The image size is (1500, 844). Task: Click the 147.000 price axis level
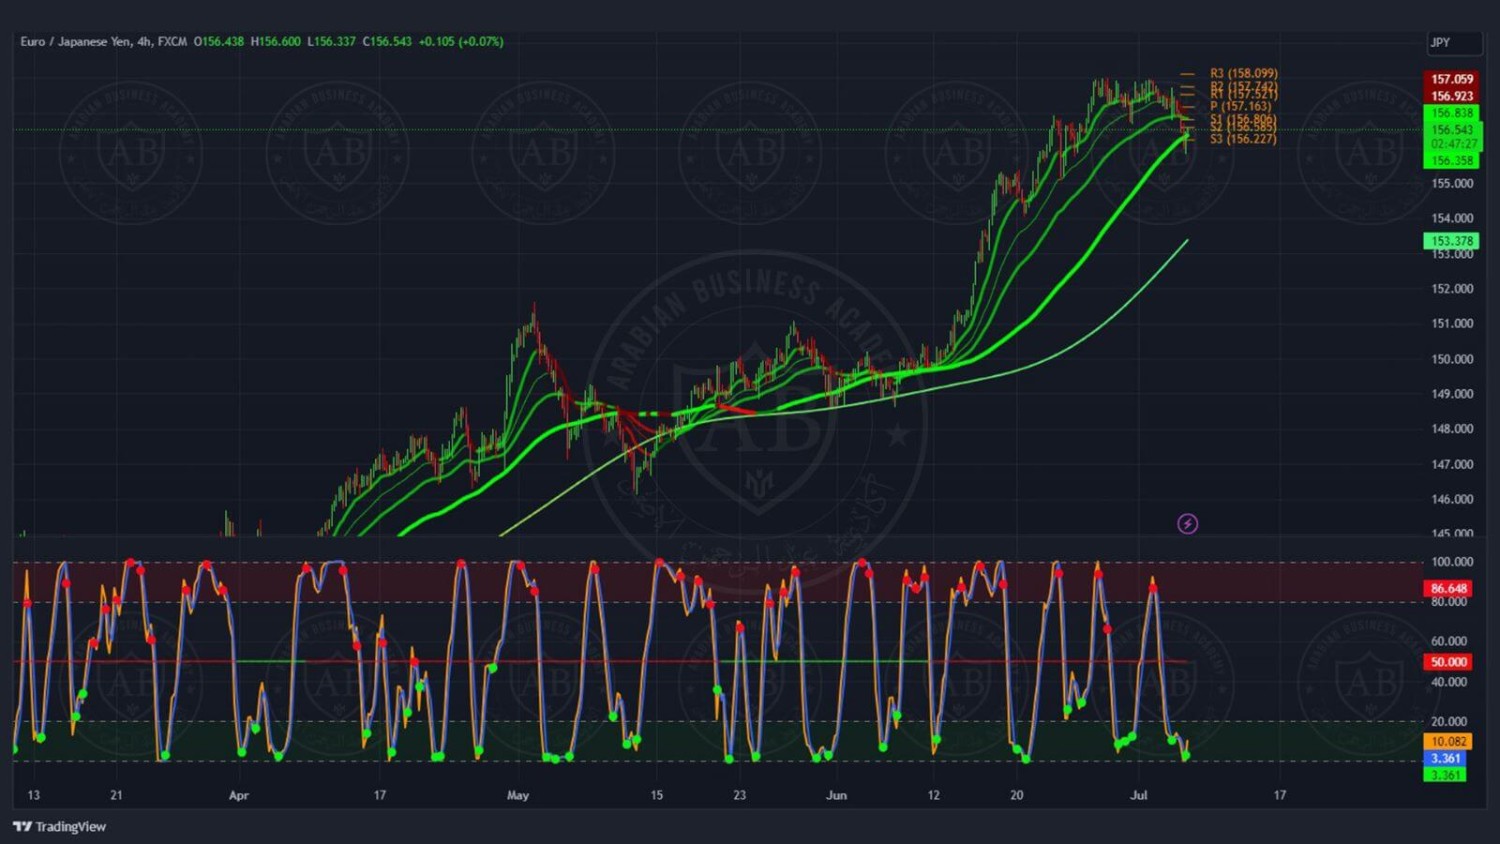coord(1452,465)
